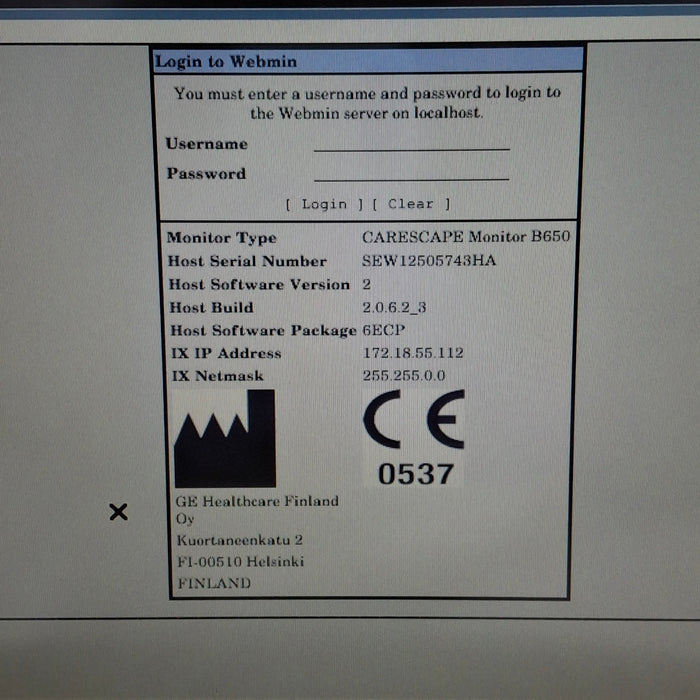700x700 pixels.
Task: Select Host Software Package value '6ECP'
Action: coord(383,330)
